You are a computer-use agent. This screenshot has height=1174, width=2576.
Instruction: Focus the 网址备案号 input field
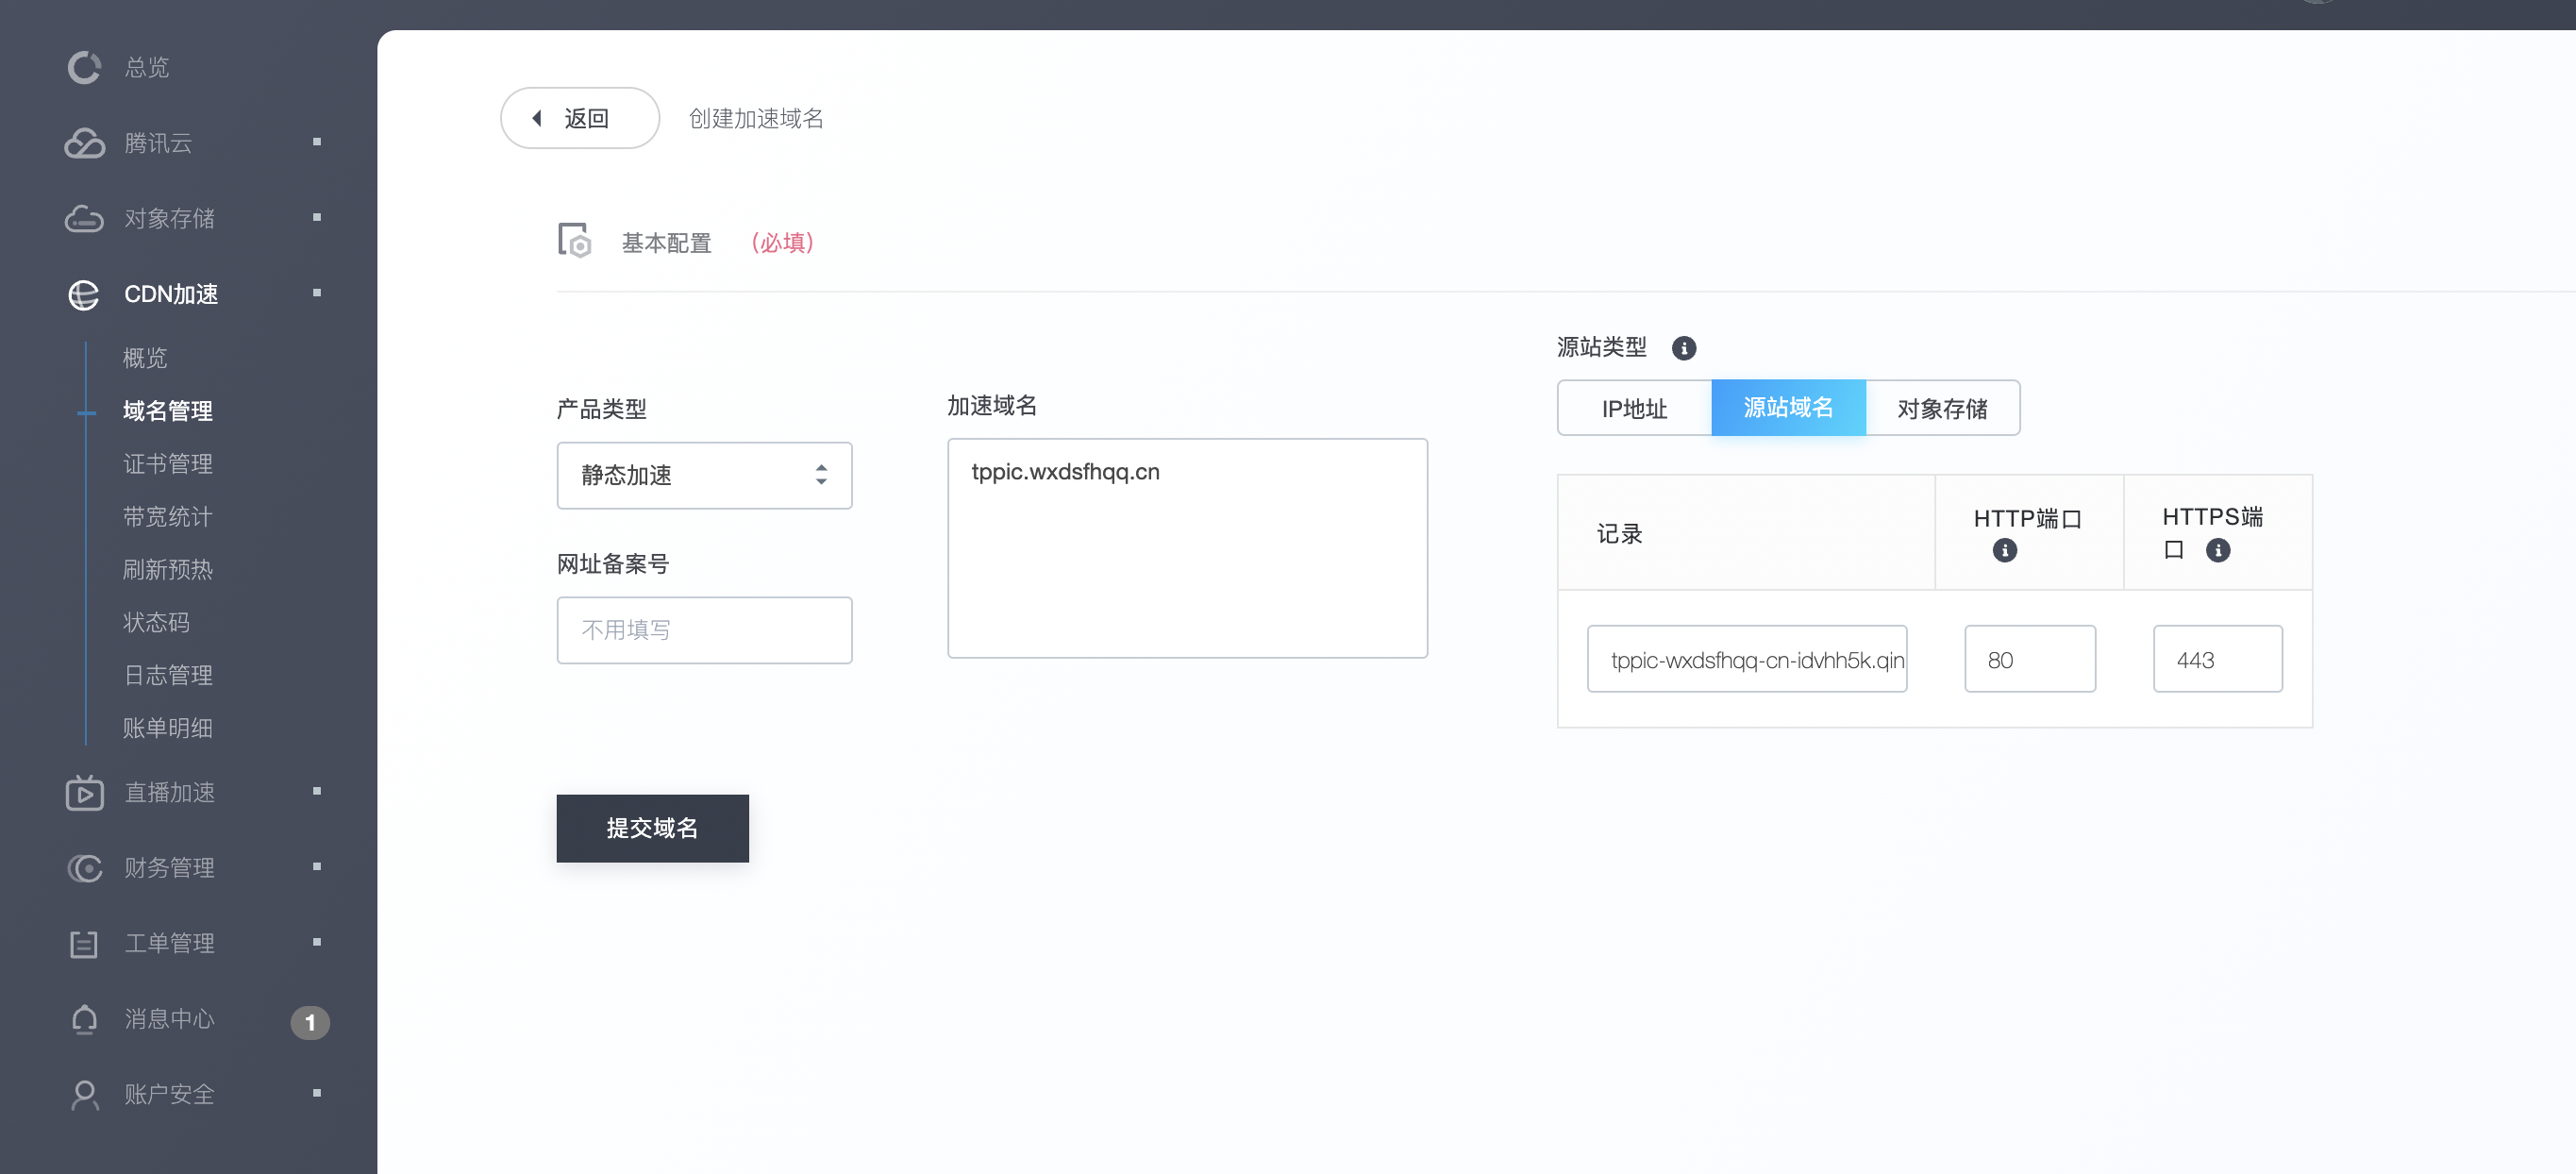click(704, 630)
